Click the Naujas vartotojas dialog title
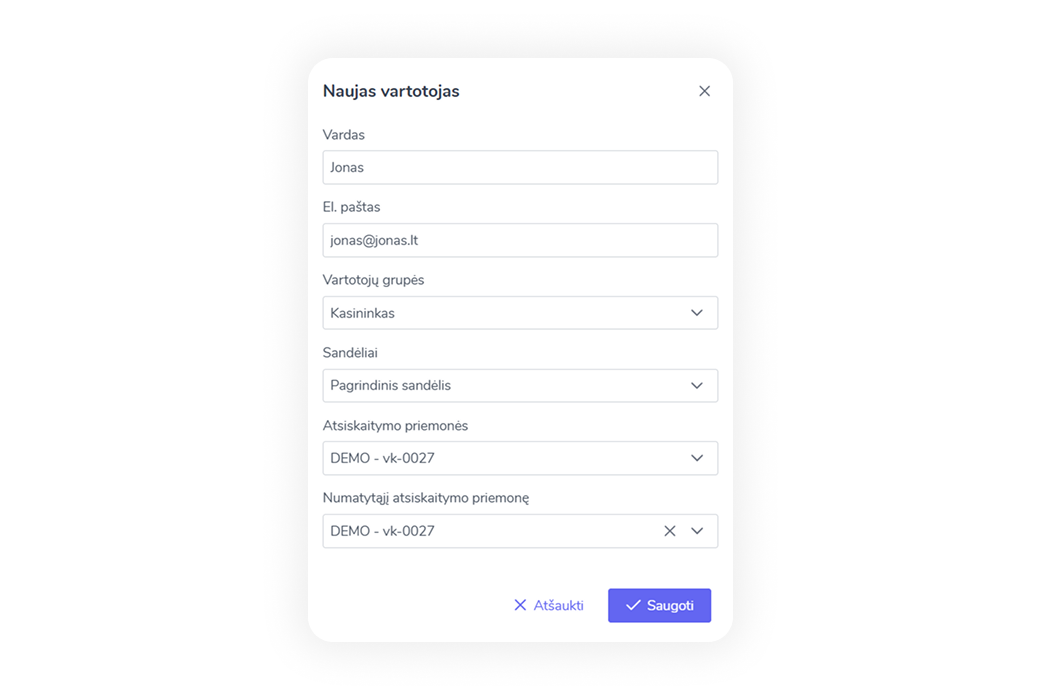Viewport: 1040px width, 700px height. pos(391,91)
